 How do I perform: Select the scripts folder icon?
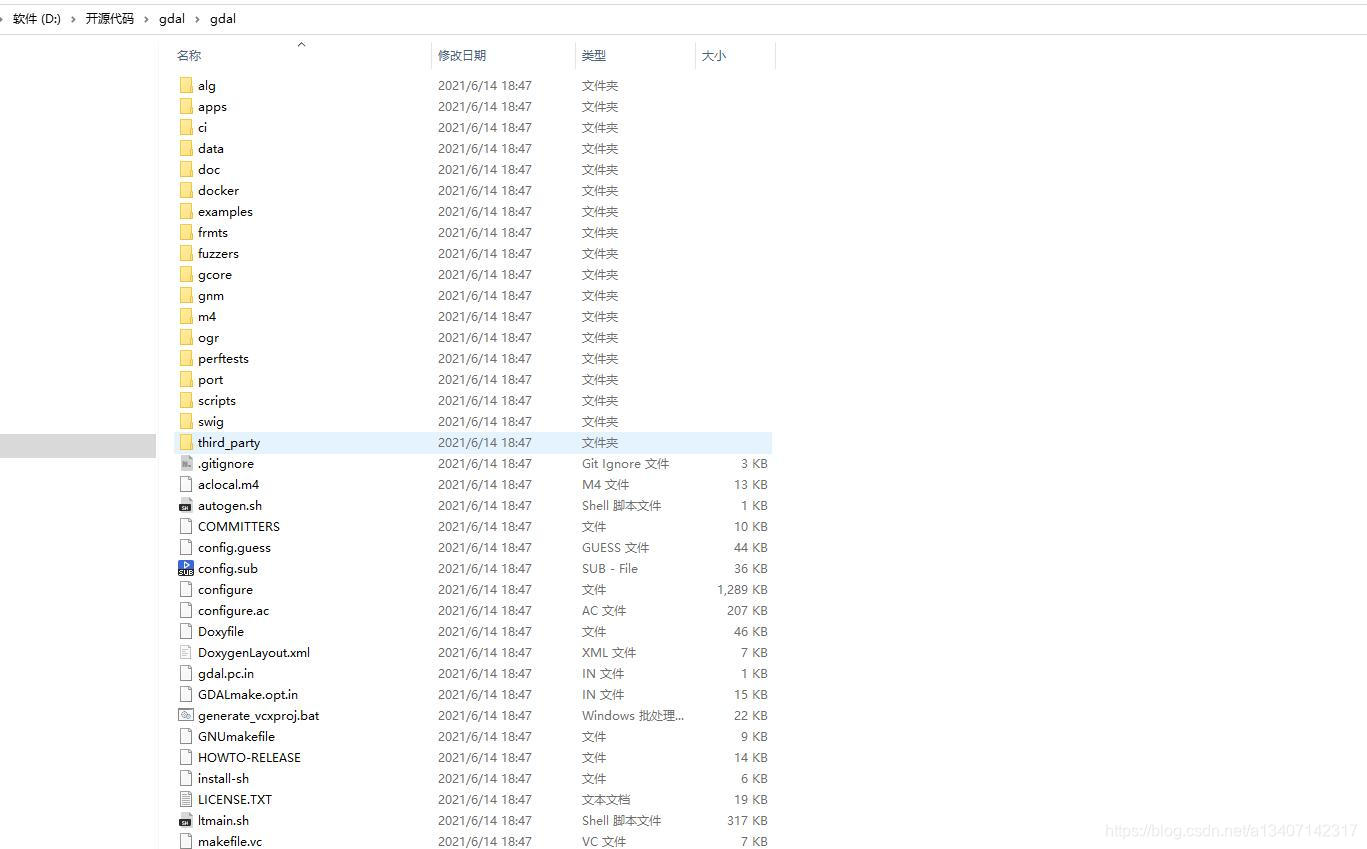[185, 401]
